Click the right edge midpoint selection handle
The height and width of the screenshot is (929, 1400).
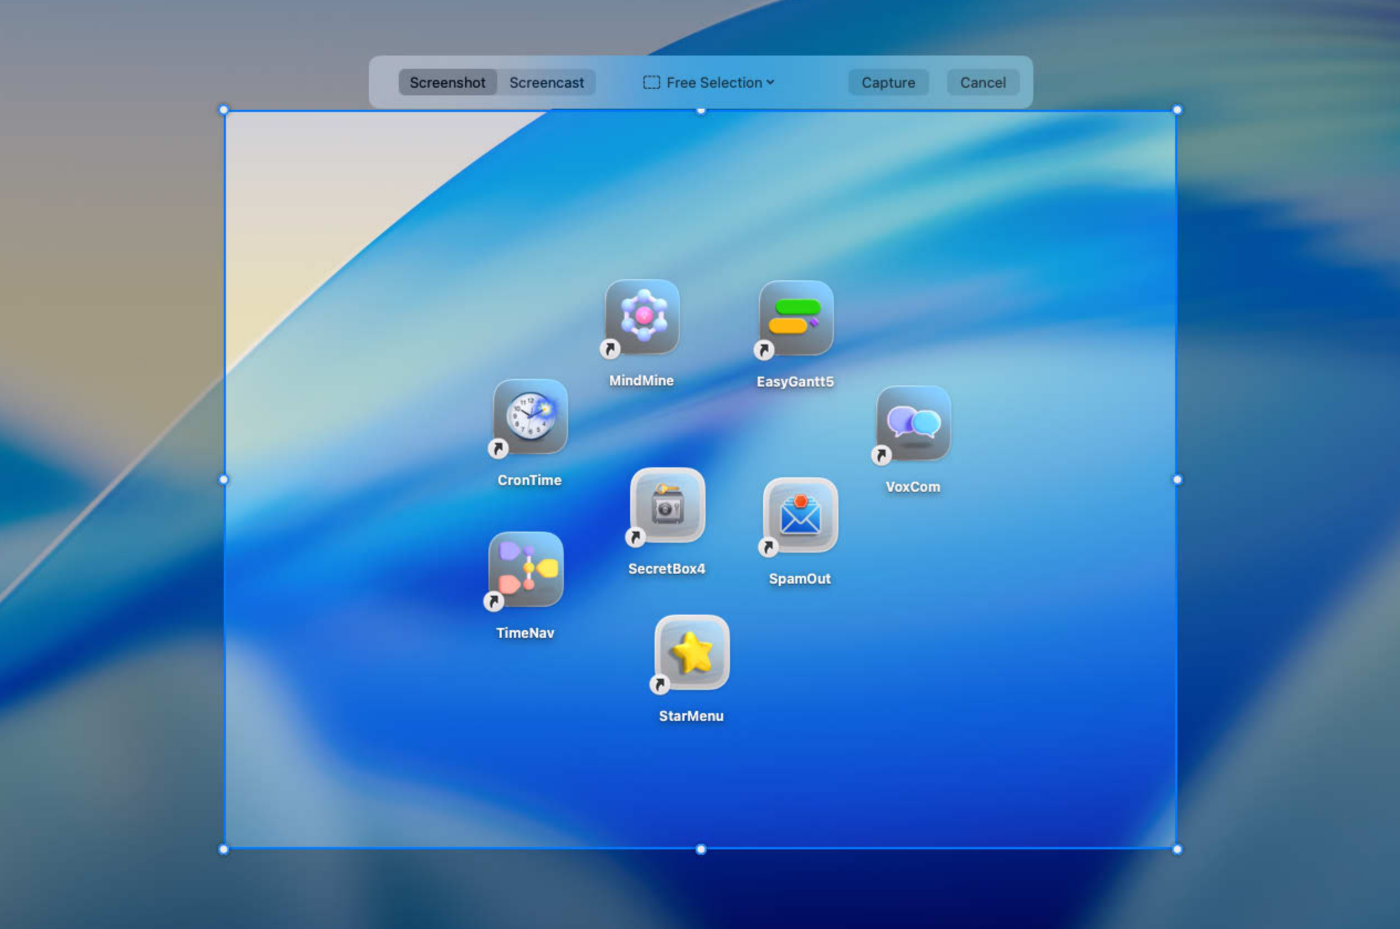coord(1177,480)
